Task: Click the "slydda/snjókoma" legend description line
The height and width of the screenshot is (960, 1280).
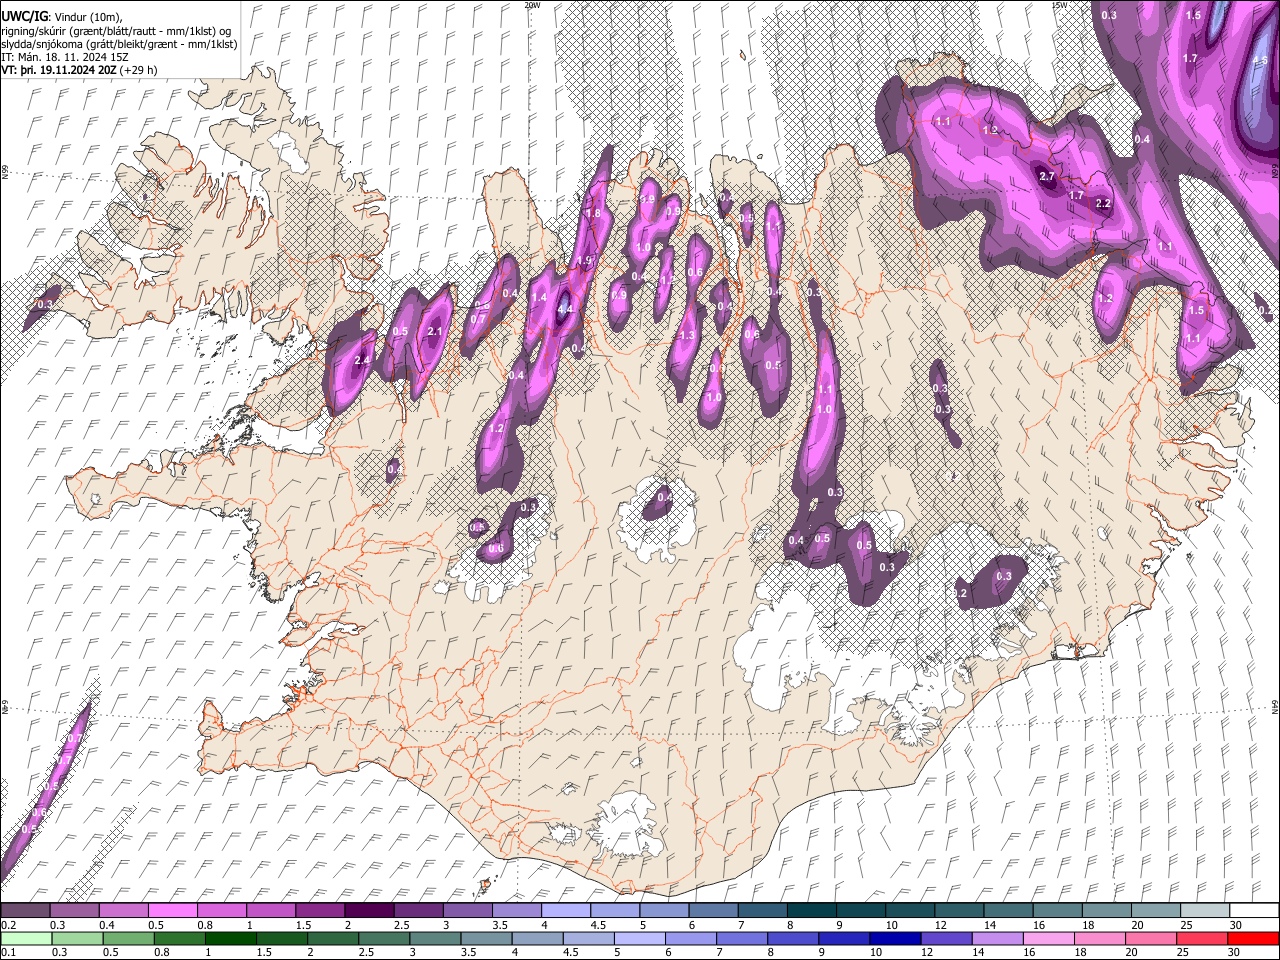Action: (120, 44)
